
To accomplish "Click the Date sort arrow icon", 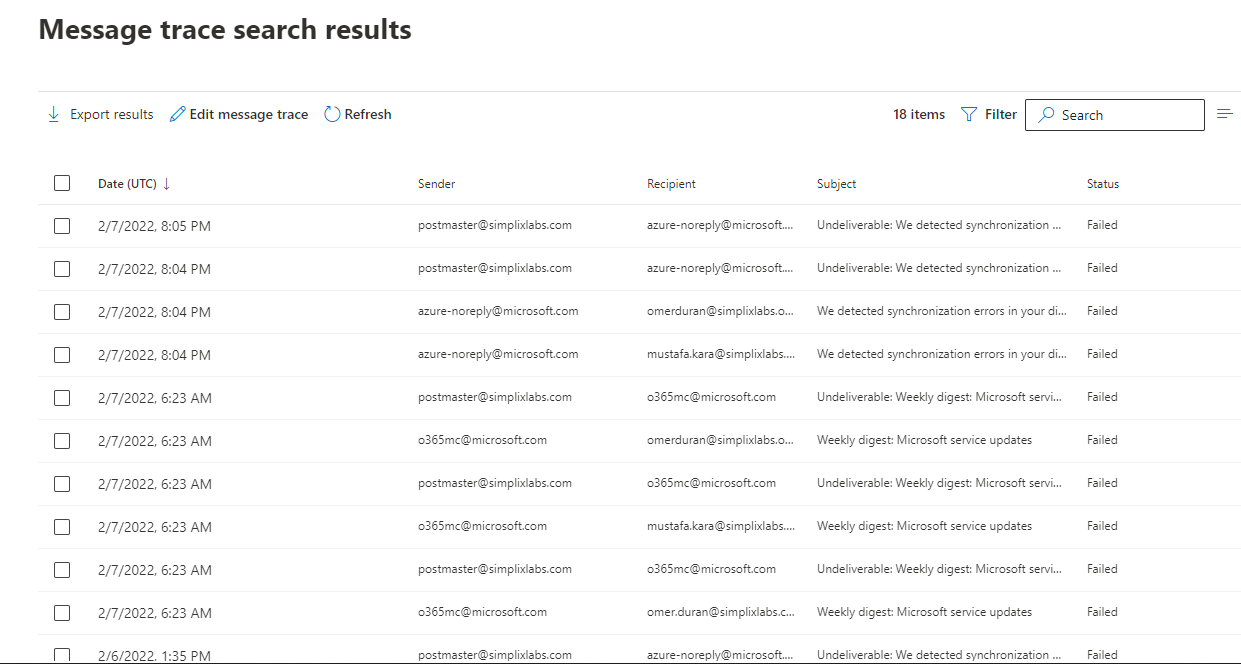I will tap(167, 184).
